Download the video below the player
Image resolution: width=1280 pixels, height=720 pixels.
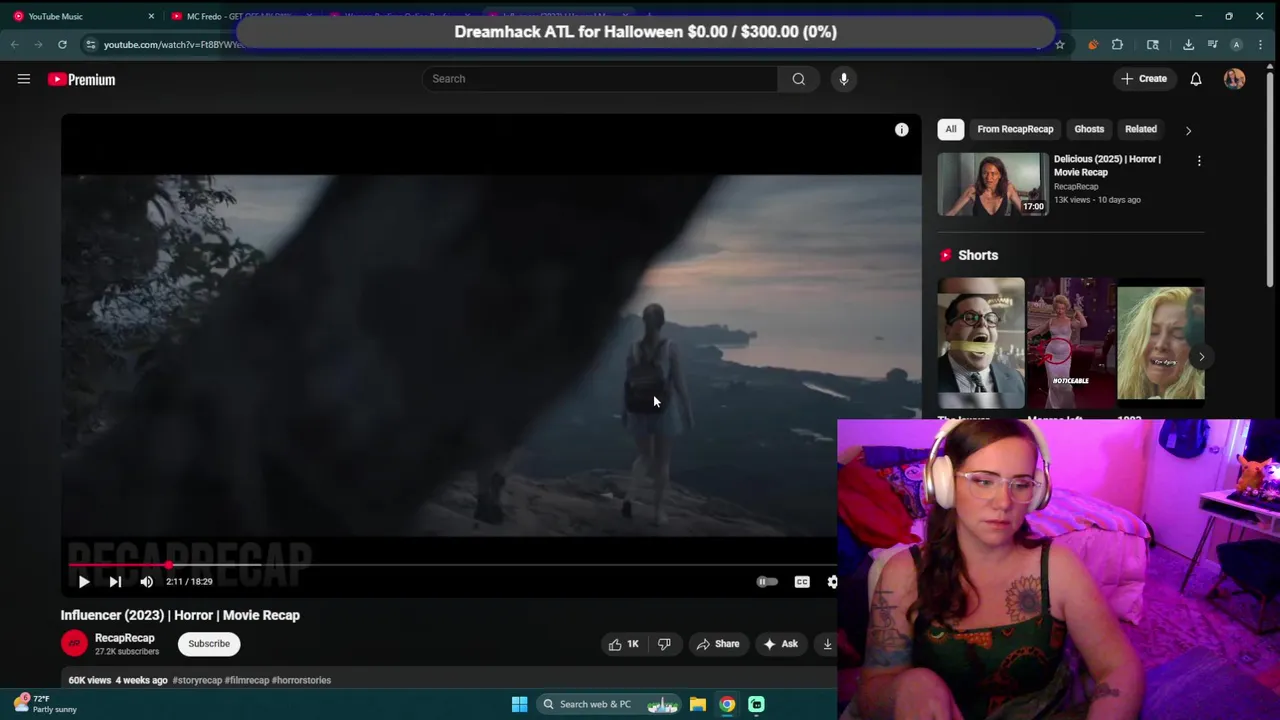(x=827, y=644)
